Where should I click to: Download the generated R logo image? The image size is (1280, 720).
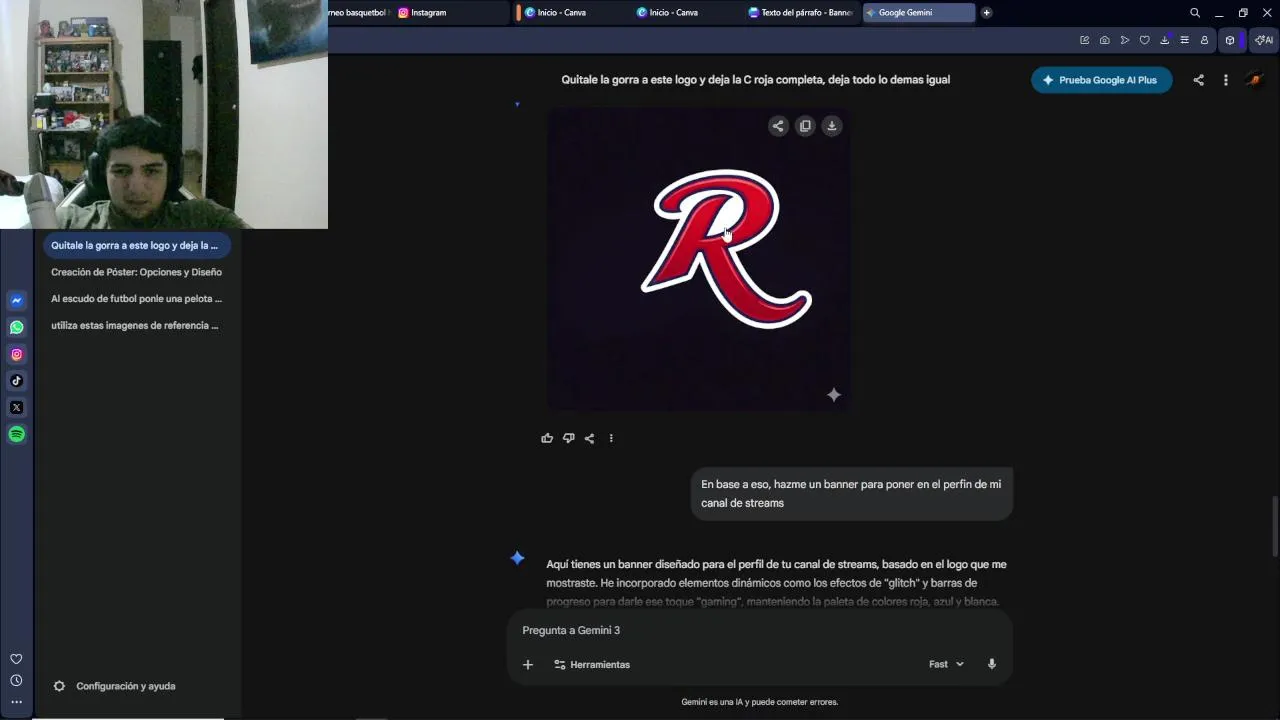(x=831, y=126)
